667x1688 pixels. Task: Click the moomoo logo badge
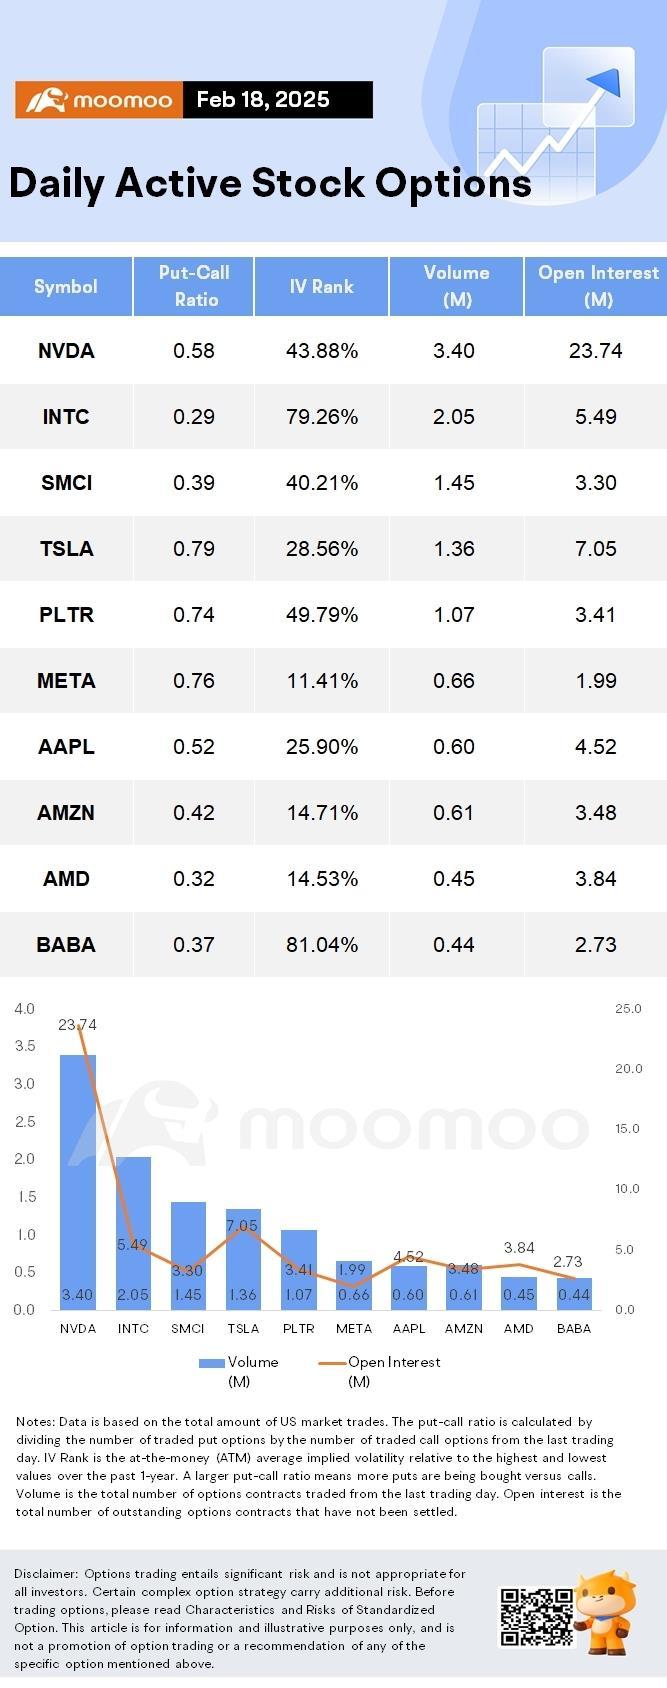pyautogui.click(x=99, y=100)
